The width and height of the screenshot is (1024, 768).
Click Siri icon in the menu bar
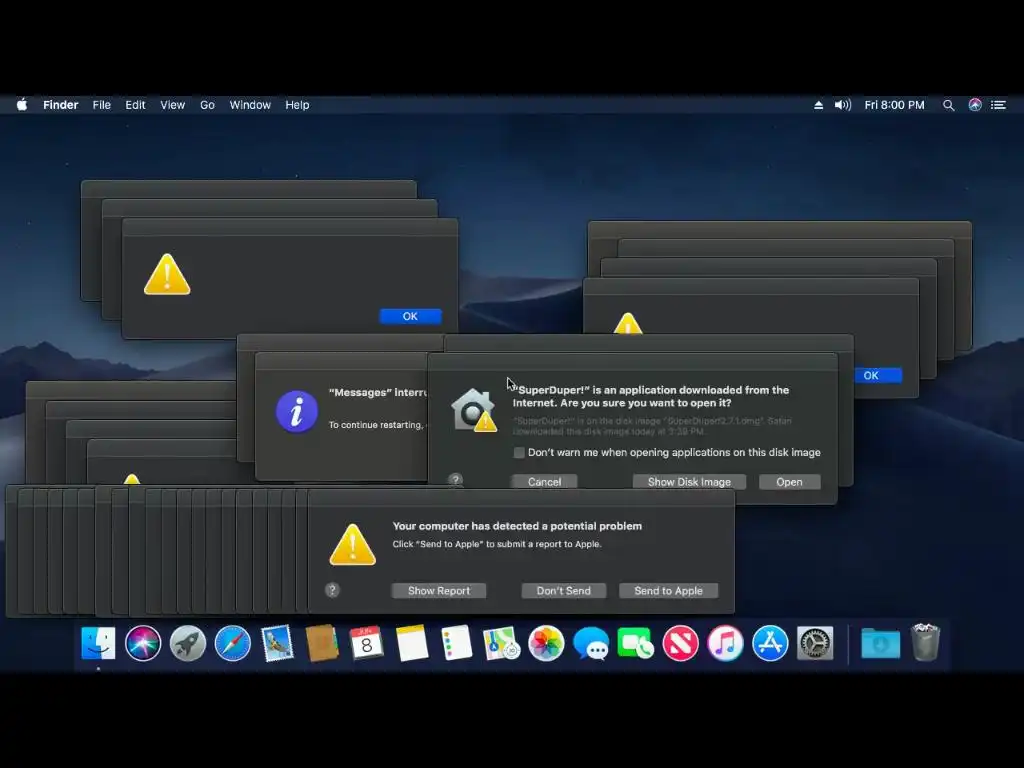coord(974,105)
